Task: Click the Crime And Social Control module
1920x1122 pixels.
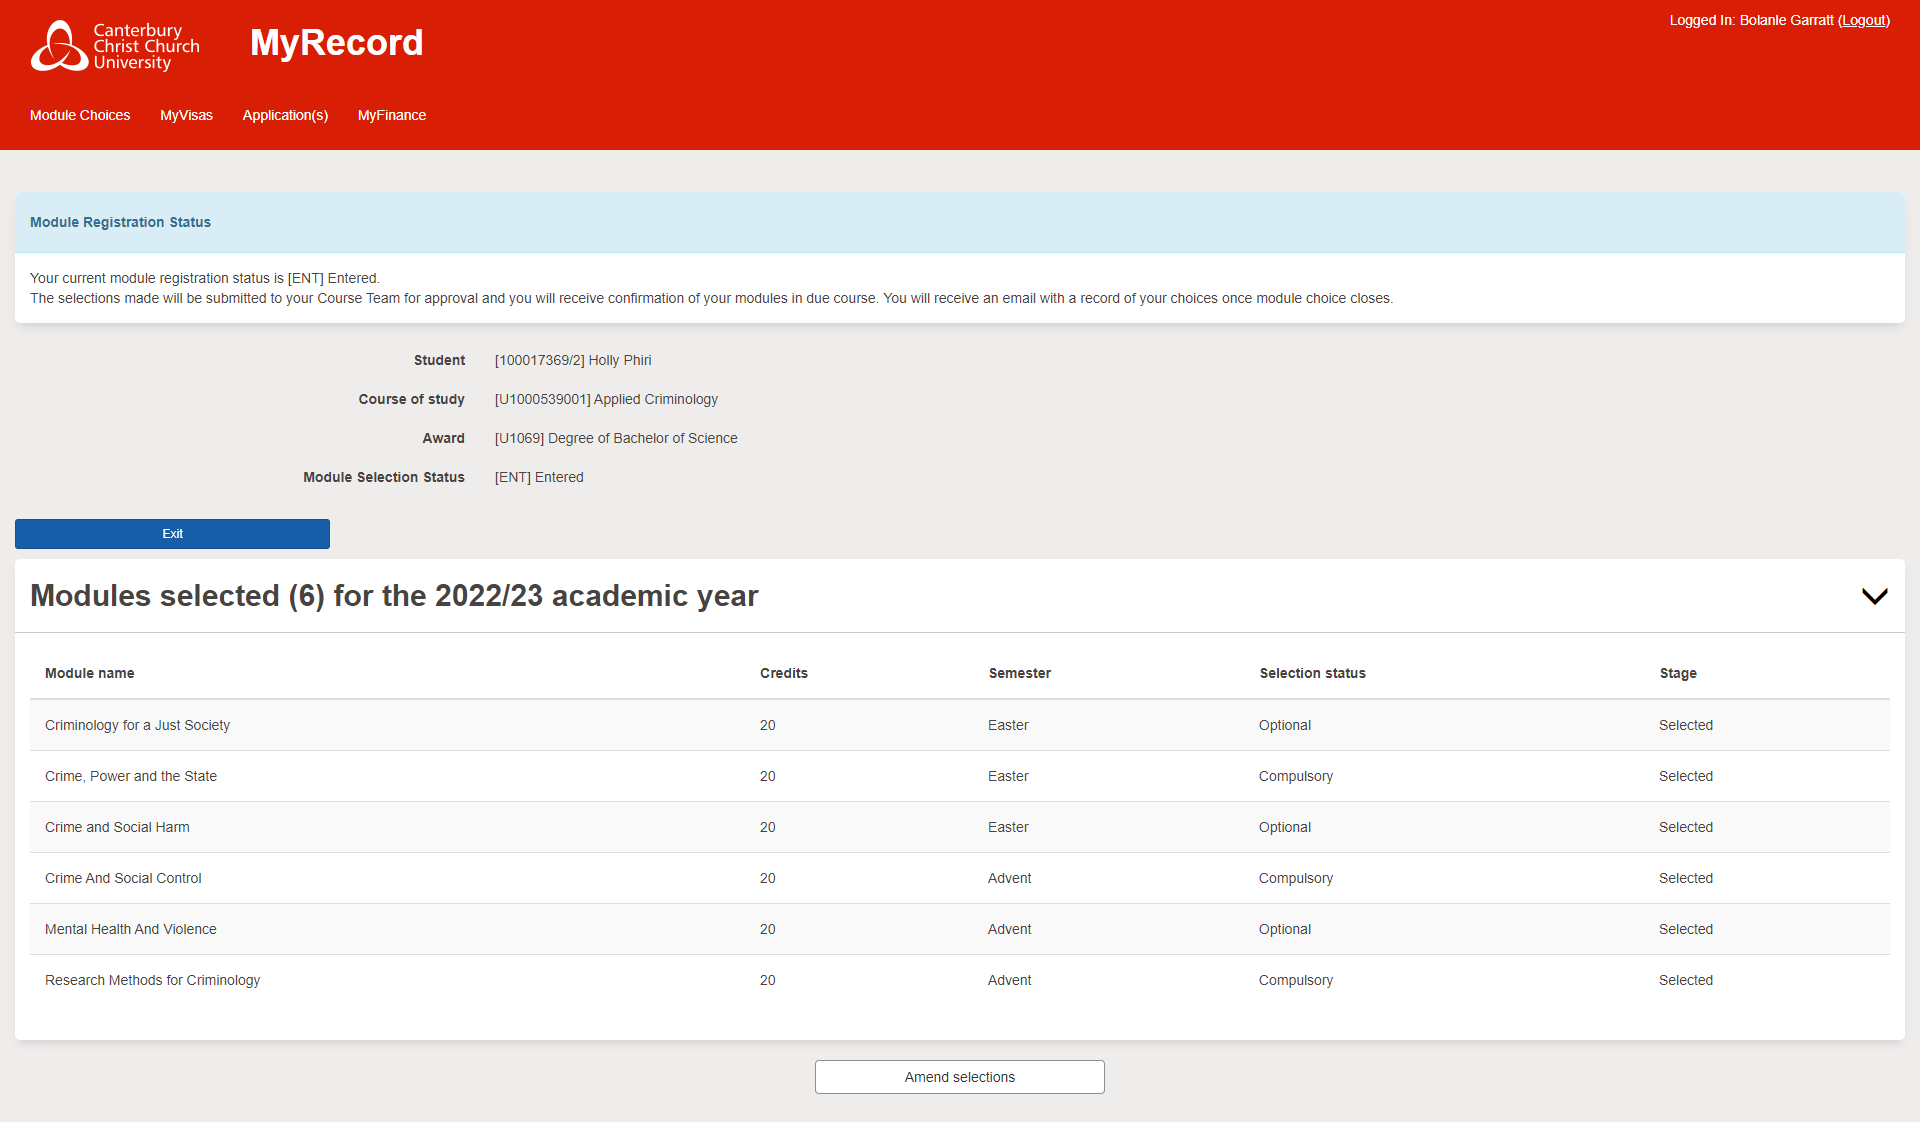Action: pos(123,878)
